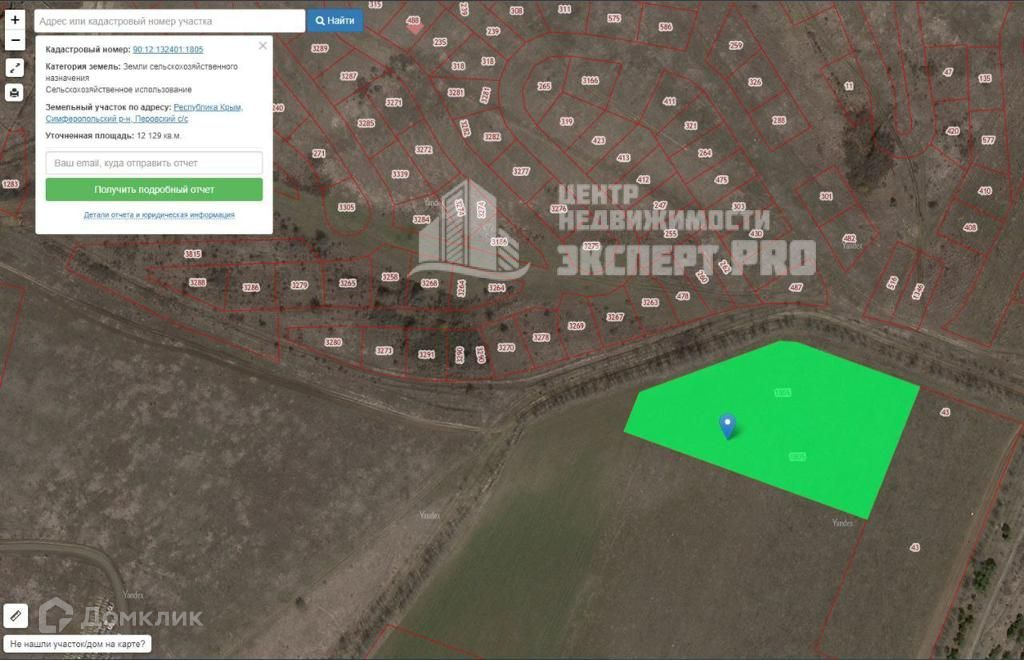
Task: Select parcel labeled 3287
Action: coord(349,76)
